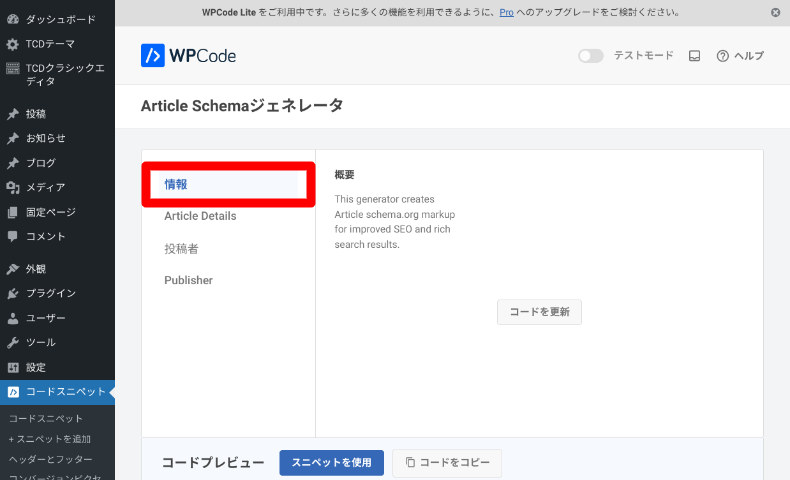Image resolution: width=790 pixels, height=480 pixels.
Task: Select the Publisher tab
Action: point(188,280)
